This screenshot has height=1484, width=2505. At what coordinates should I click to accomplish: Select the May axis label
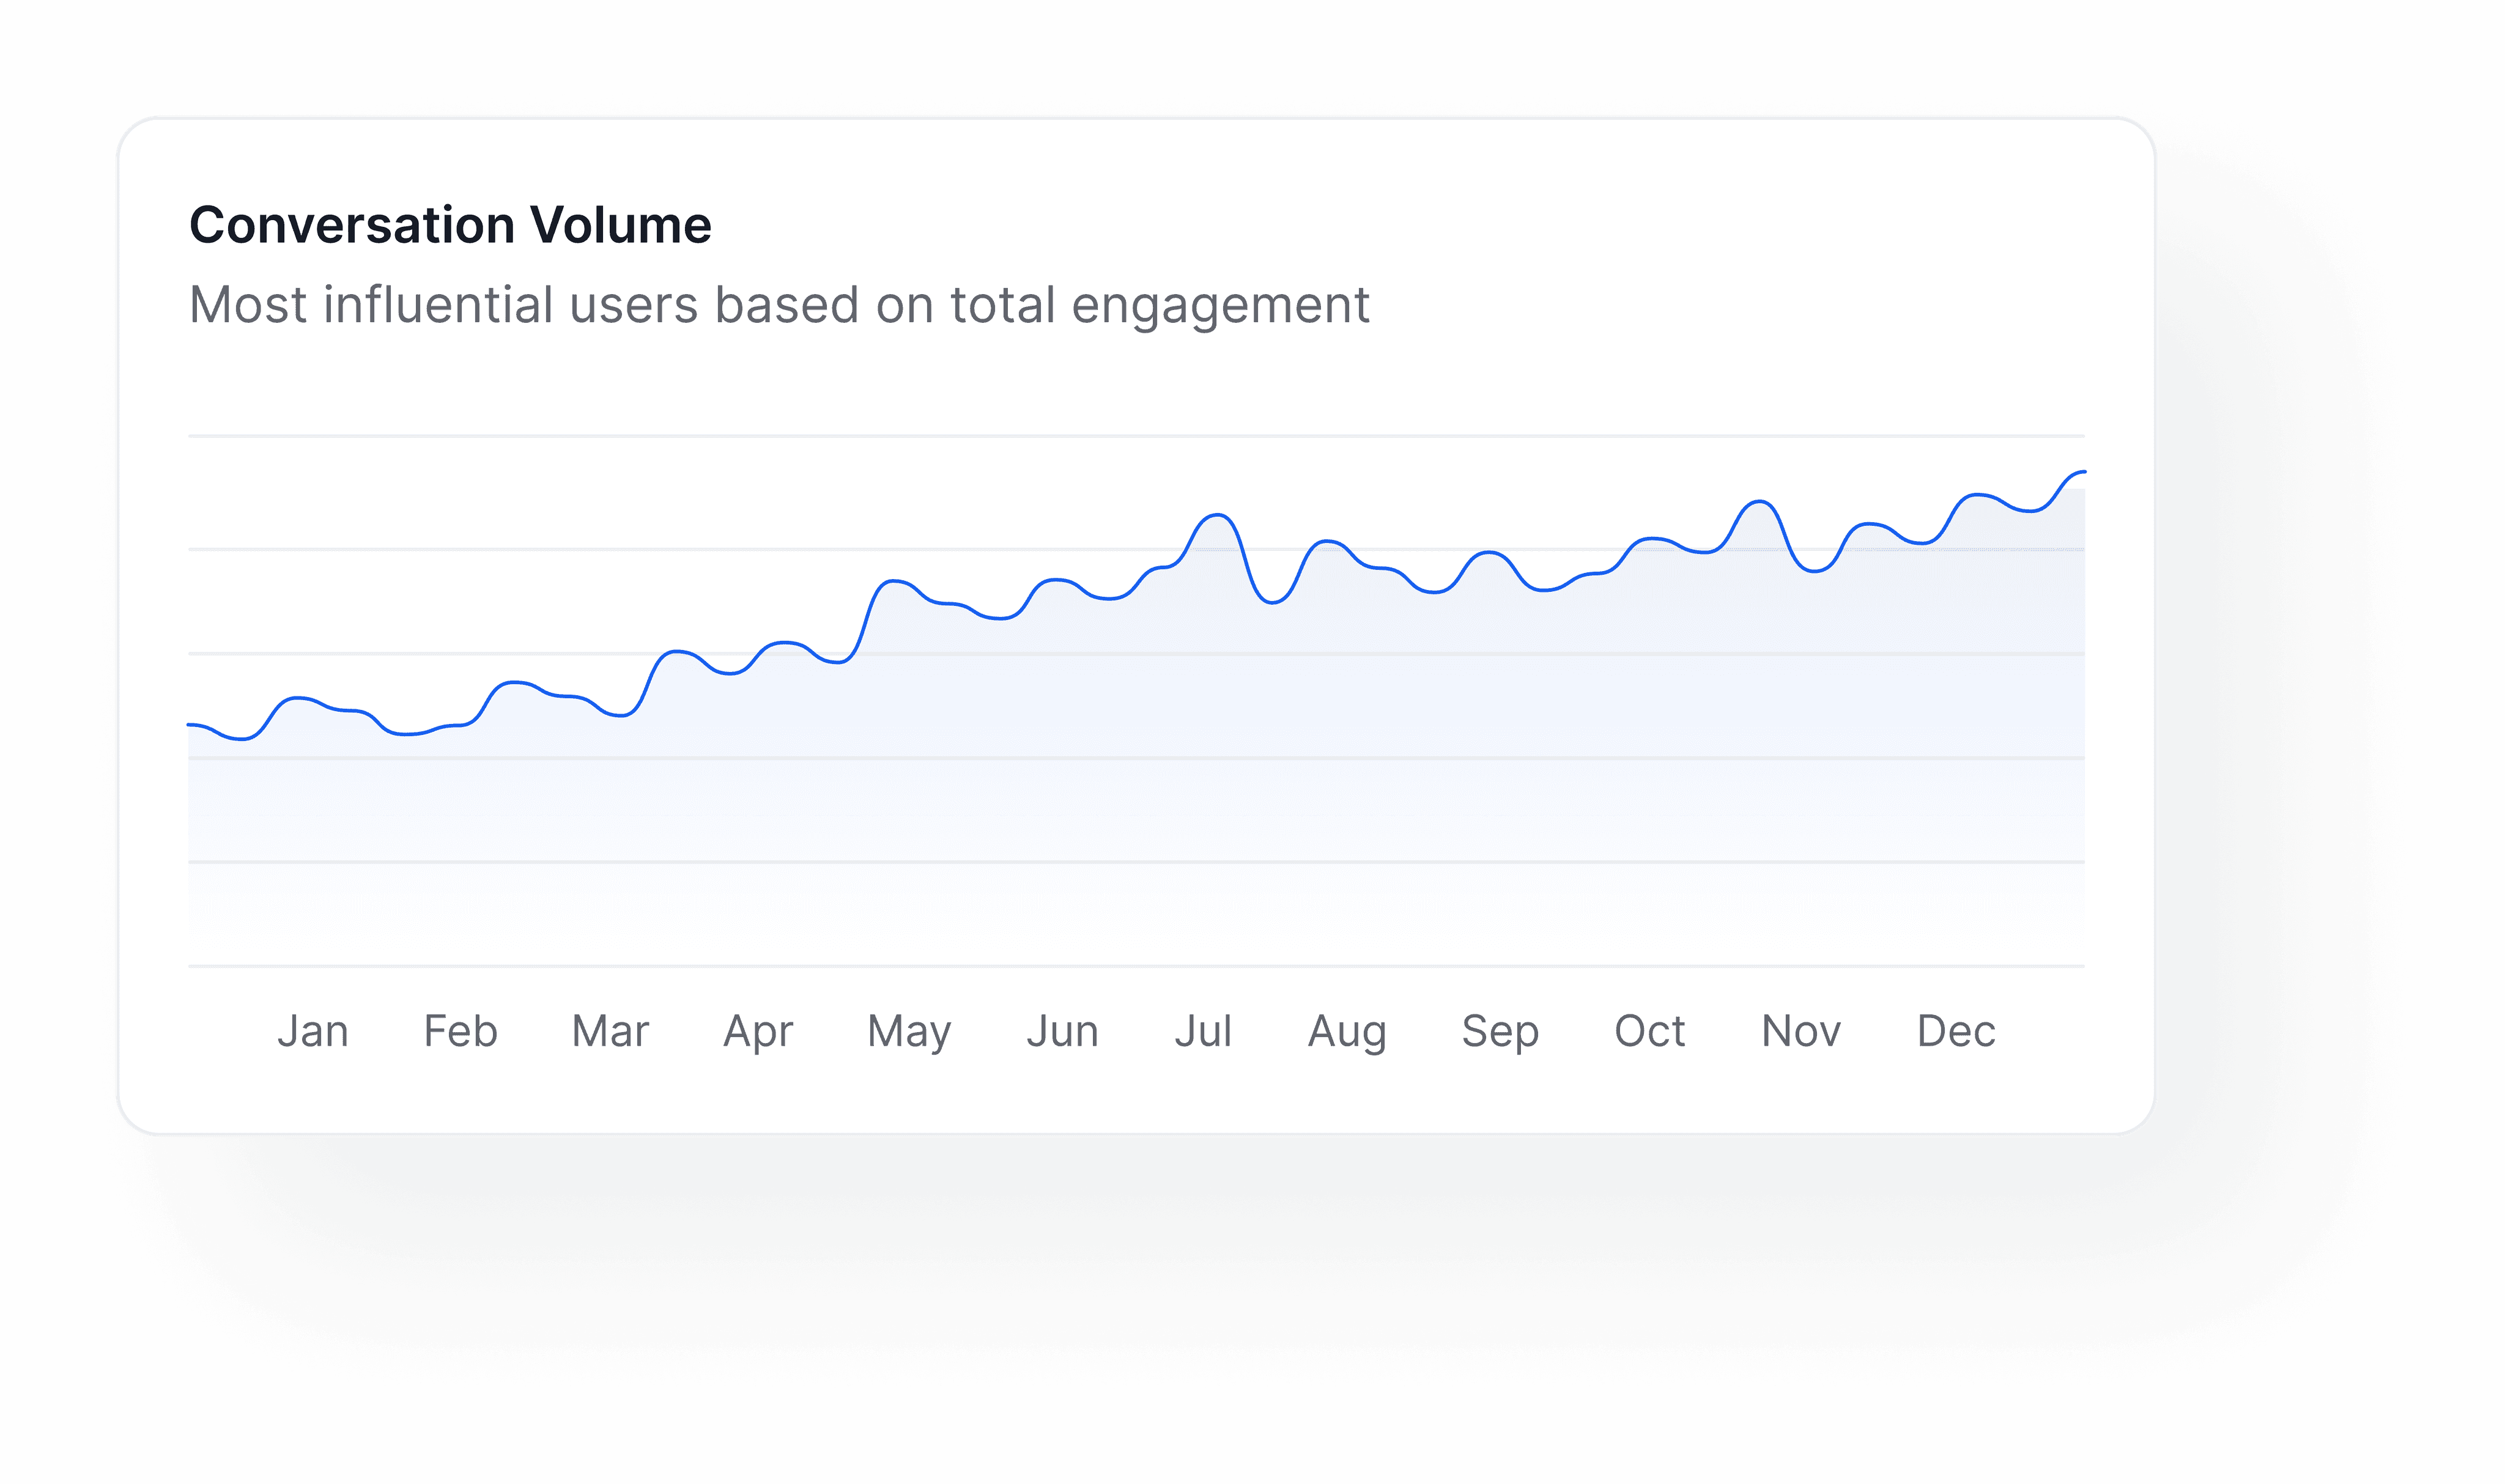tap(909, 1033)
